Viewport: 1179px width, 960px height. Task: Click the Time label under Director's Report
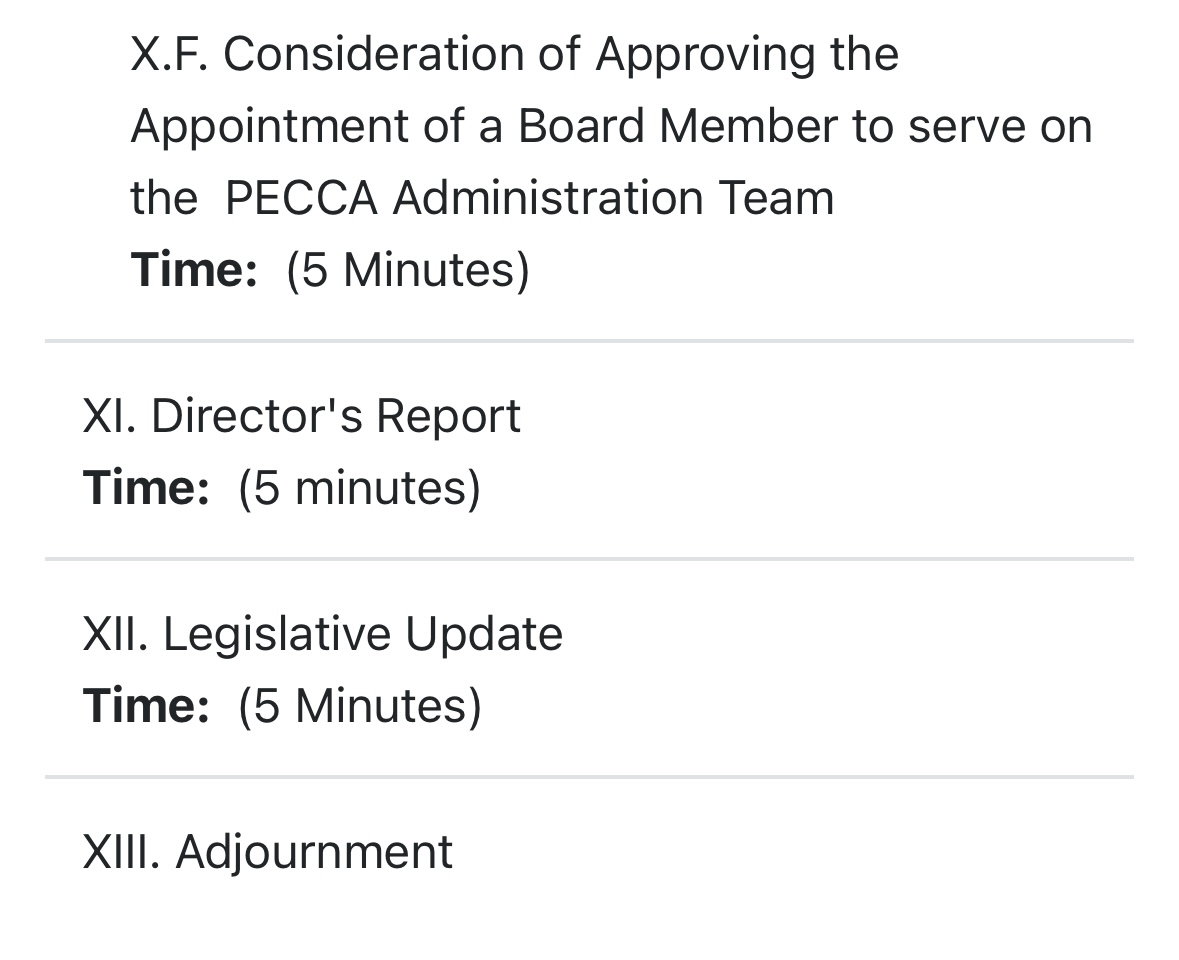point(146,488)
